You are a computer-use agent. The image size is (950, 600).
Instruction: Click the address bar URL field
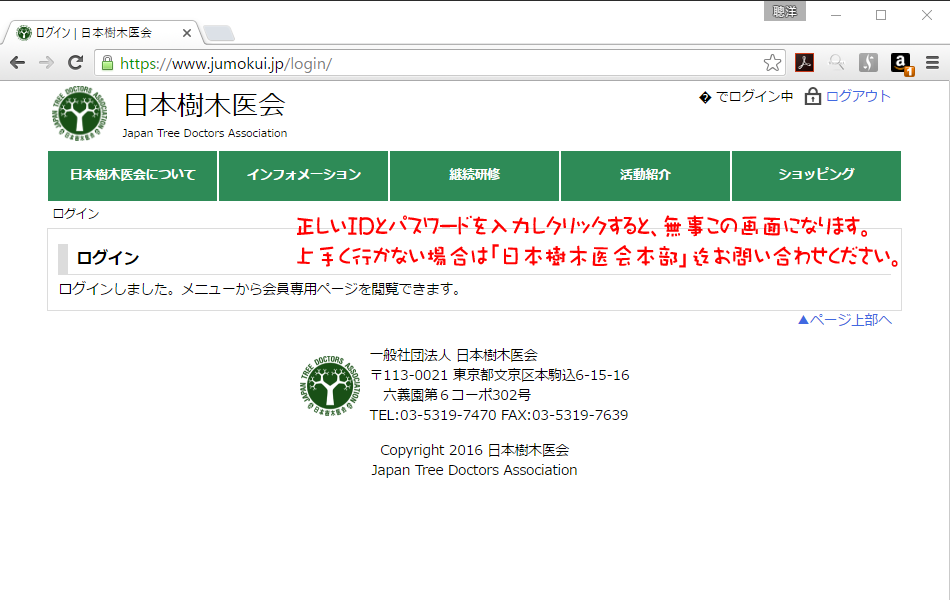click(439, 63)
